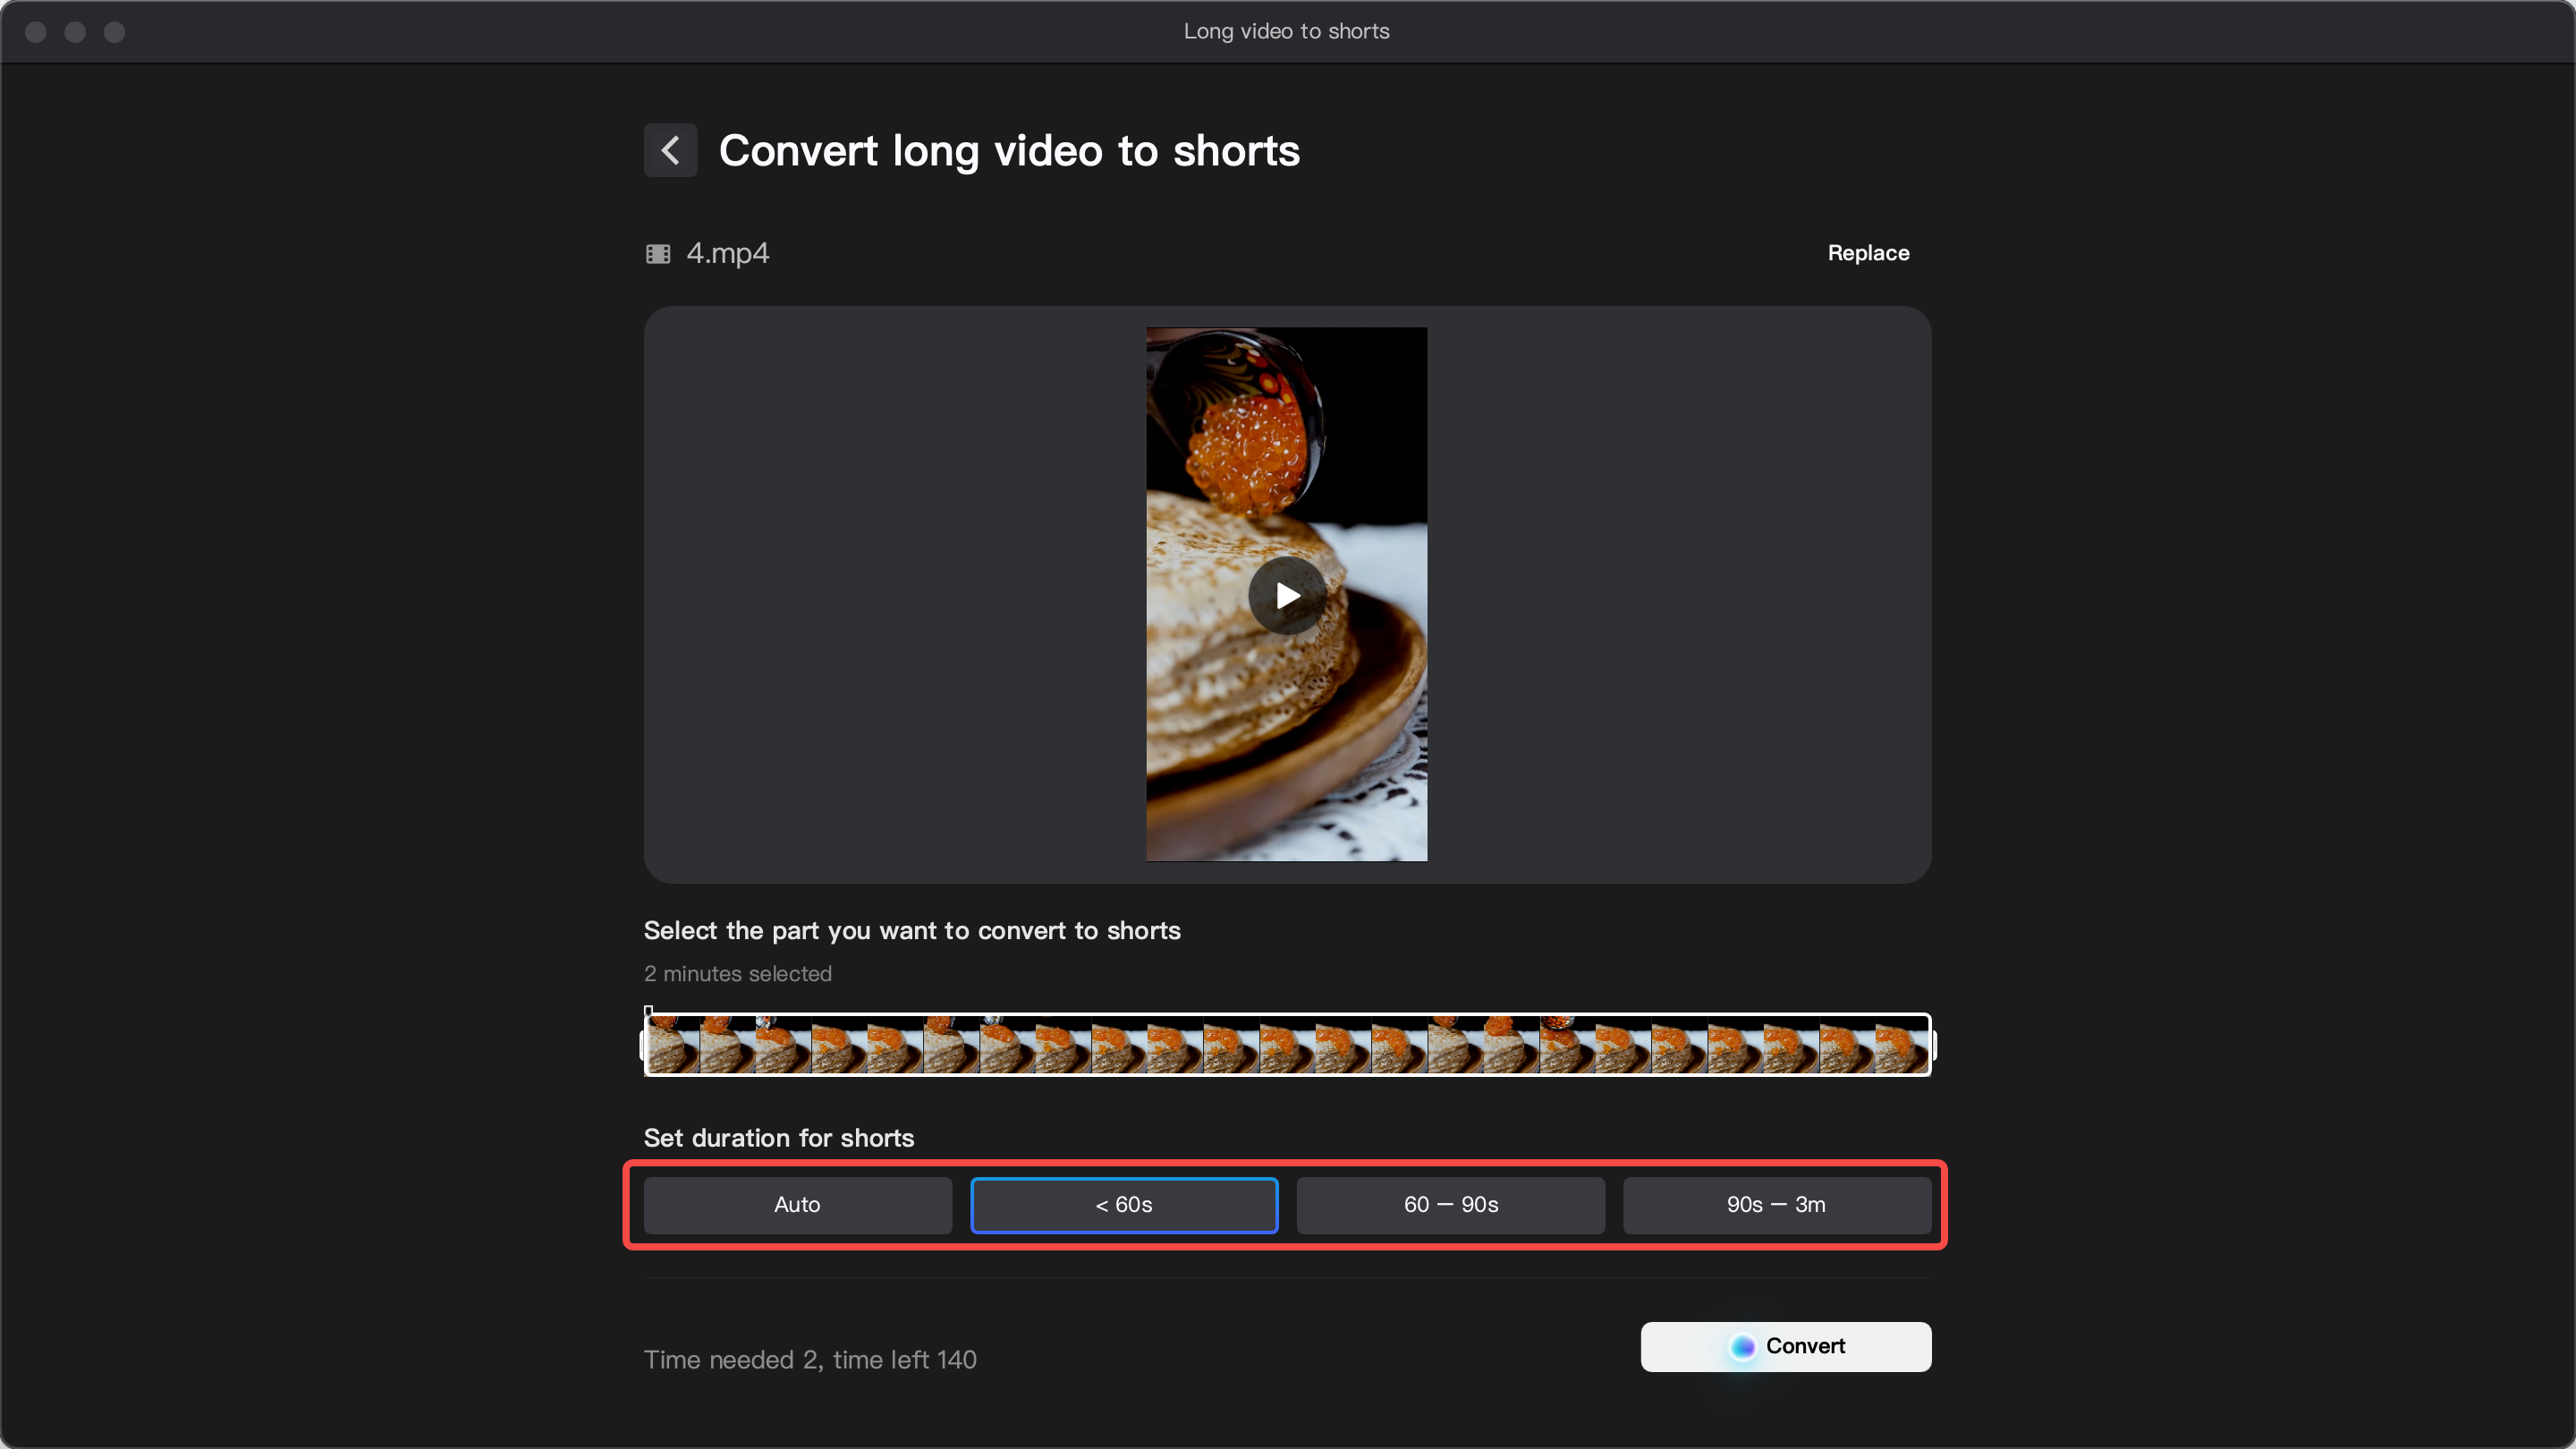Minimize the Long video to shorts window

[76, 31]
